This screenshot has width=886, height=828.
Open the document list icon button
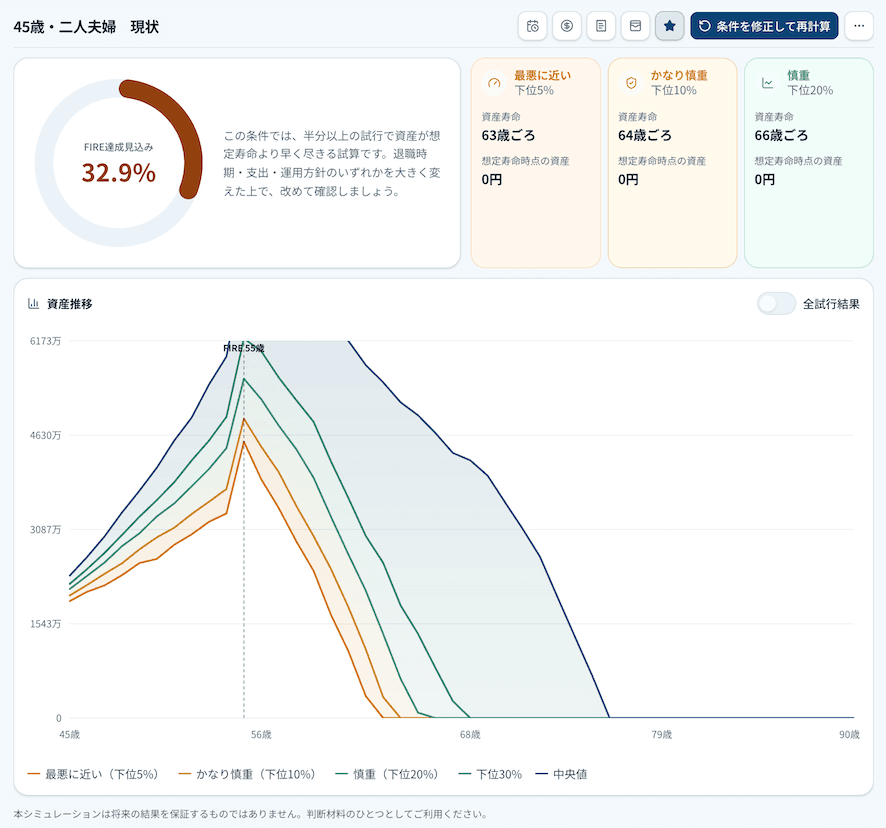click(x=601, y=26)
